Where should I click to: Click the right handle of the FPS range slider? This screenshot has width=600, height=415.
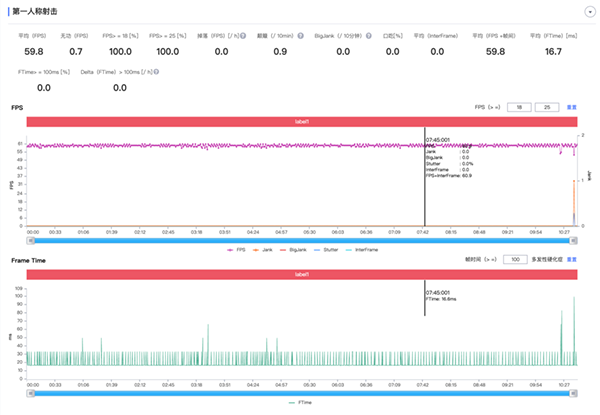[578, 240]
